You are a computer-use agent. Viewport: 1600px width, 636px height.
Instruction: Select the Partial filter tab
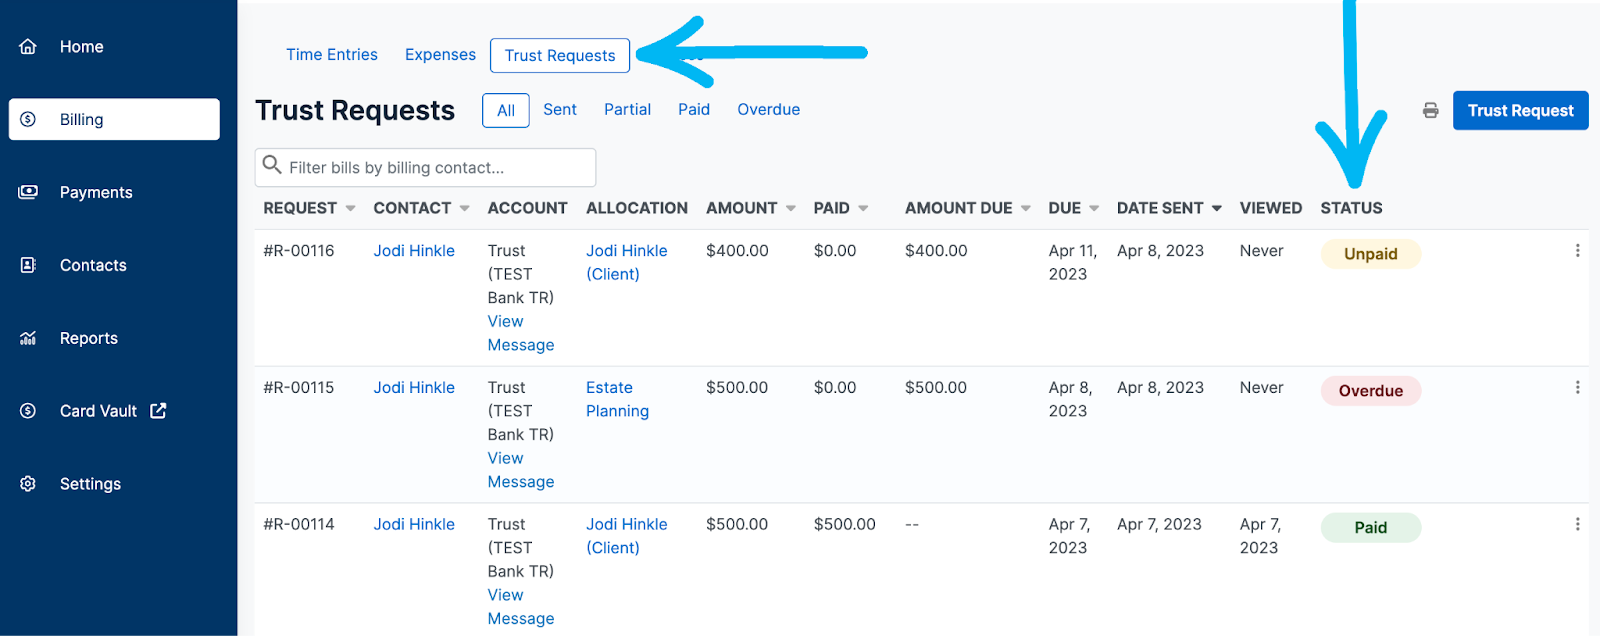[x=627, y=110]
